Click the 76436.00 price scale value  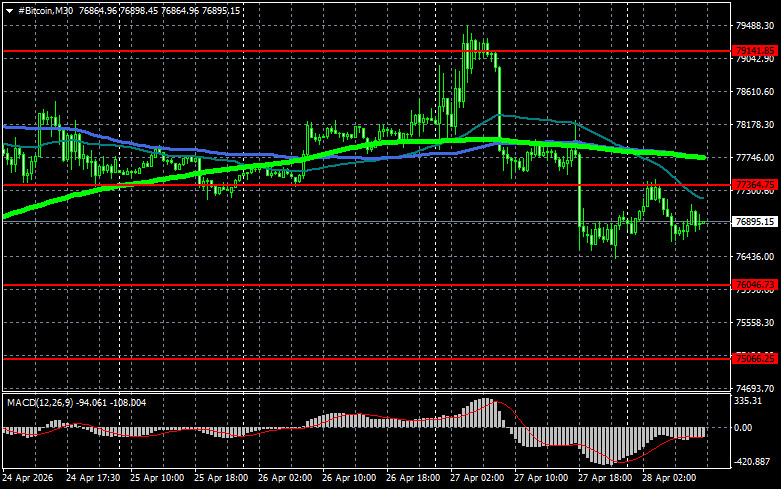(x=755, y=256)
